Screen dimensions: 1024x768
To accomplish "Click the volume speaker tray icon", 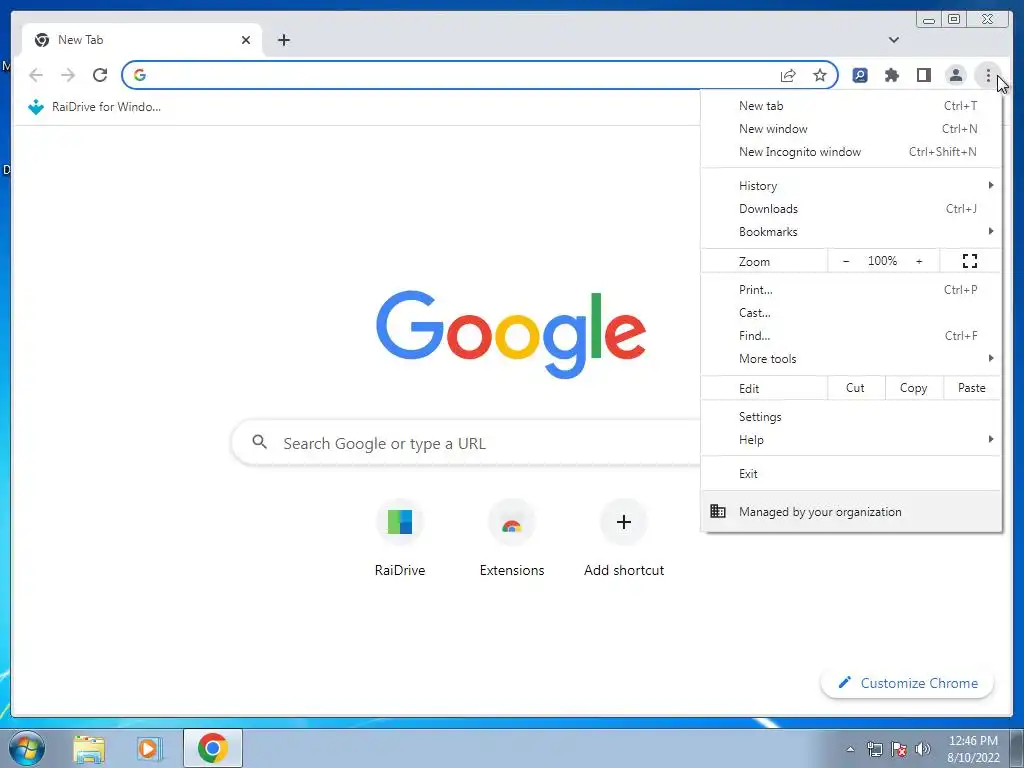I will pos(923,749).
